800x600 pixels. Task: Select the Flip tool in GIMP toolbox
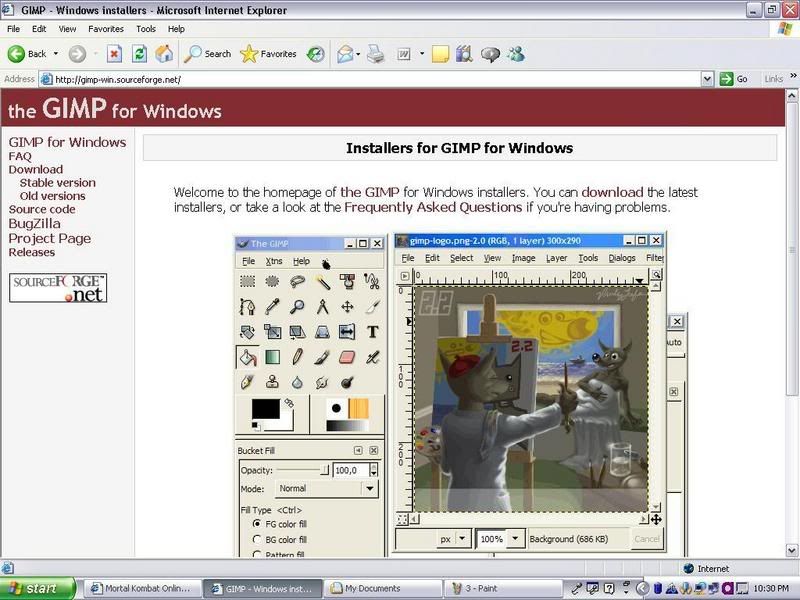tap(347, 332)
